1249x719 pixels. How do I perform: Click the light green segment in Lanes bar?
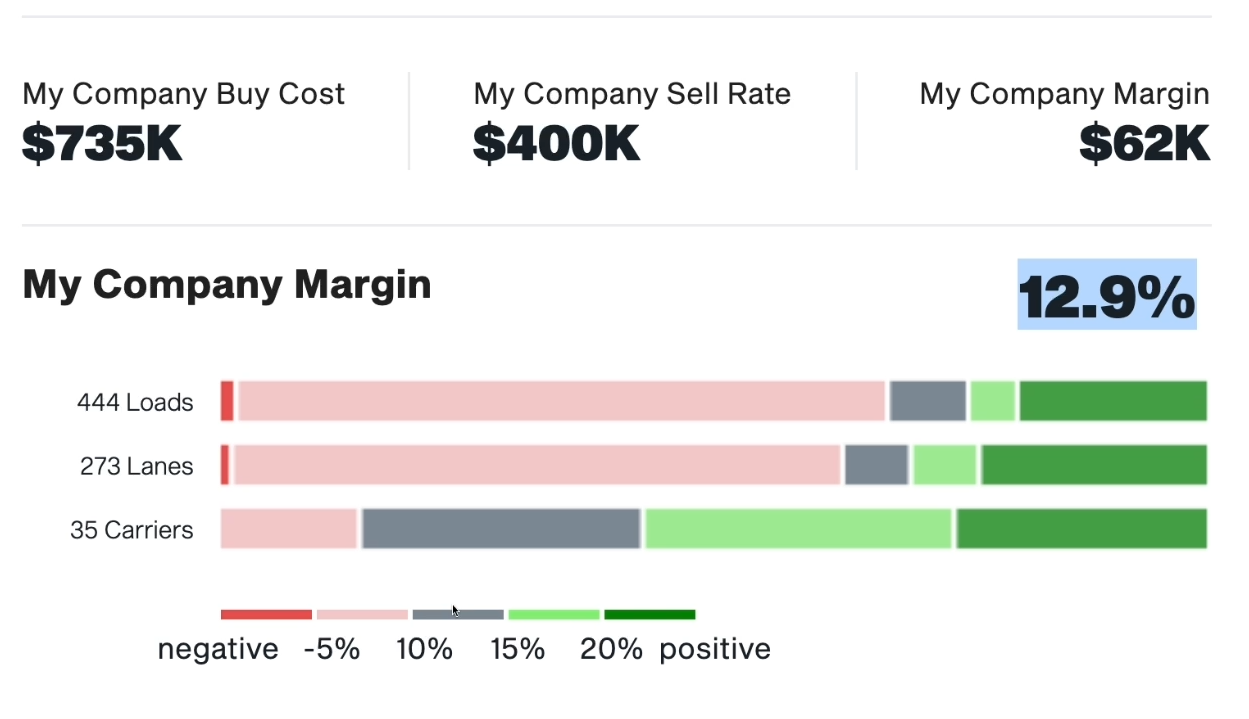click(944, 465)
